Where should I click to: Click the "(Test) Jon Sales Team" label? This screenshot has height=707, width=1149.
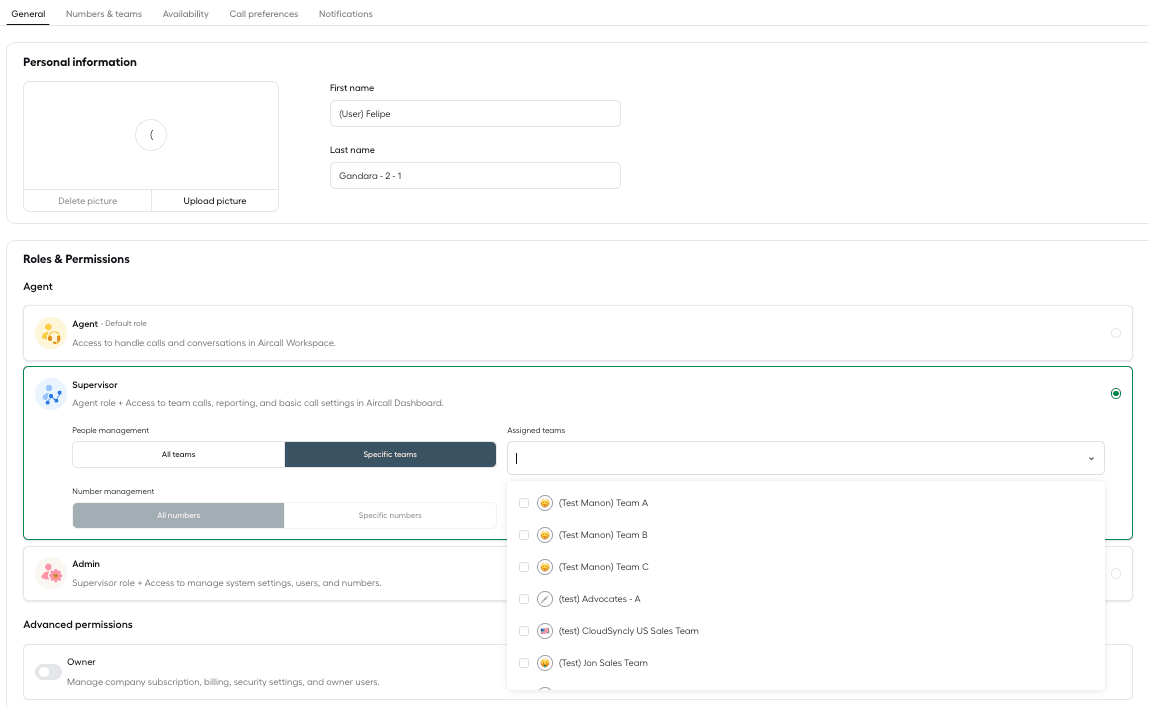[603, 663]
